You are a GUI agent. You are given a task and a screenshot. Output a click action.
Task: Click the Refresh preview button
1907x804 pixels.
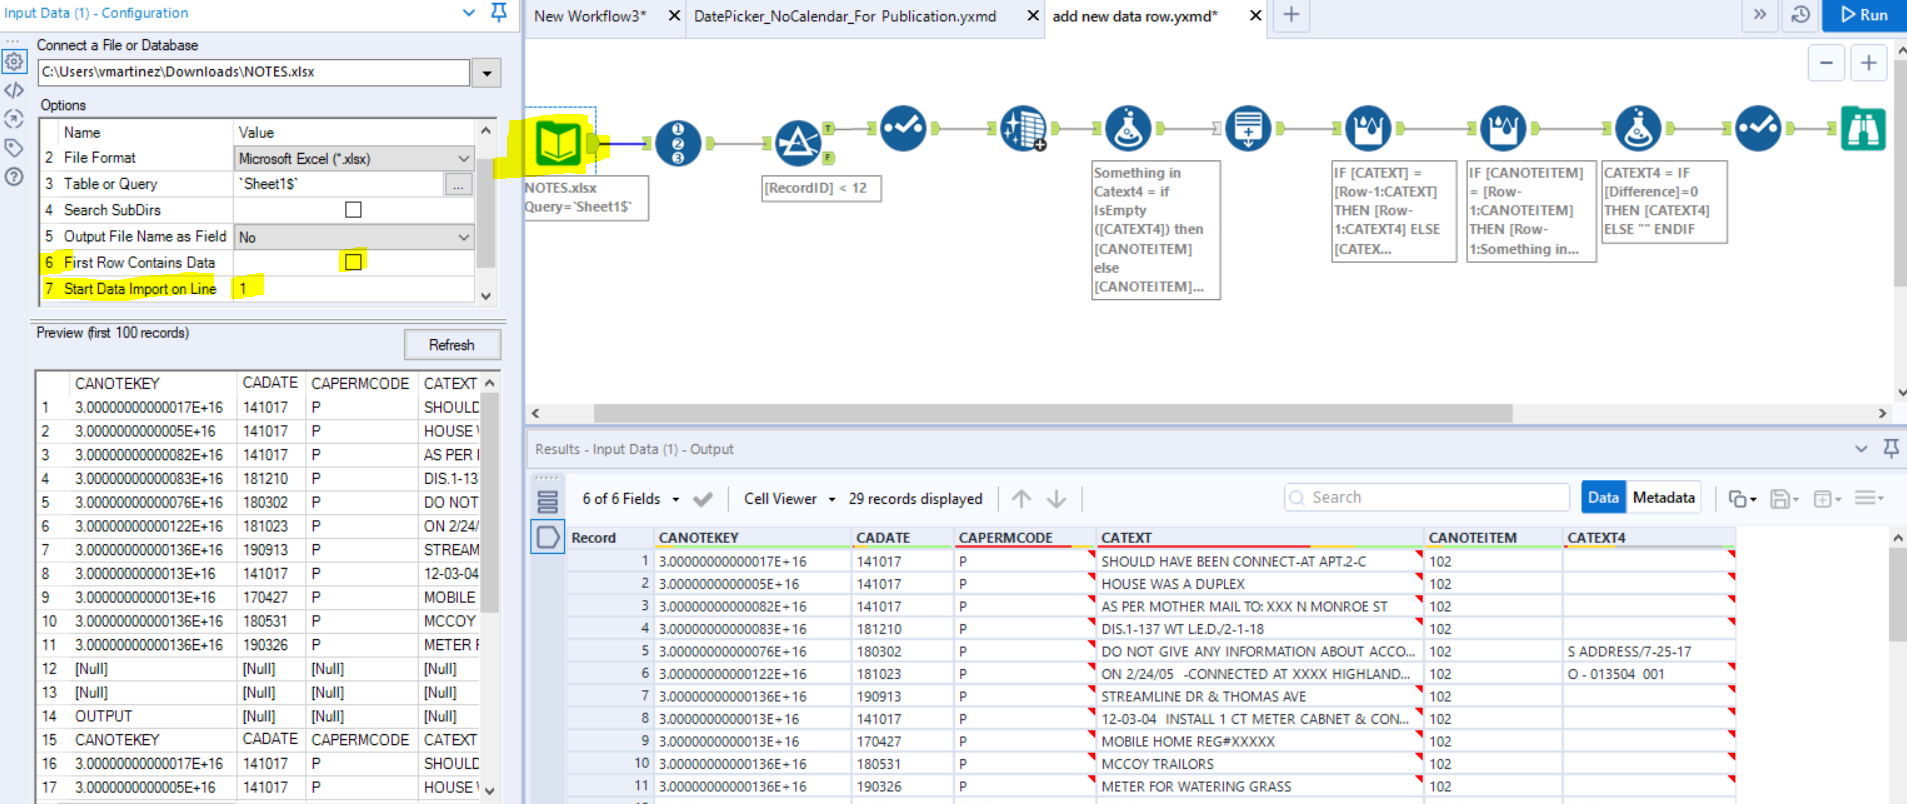coord(451,345)
